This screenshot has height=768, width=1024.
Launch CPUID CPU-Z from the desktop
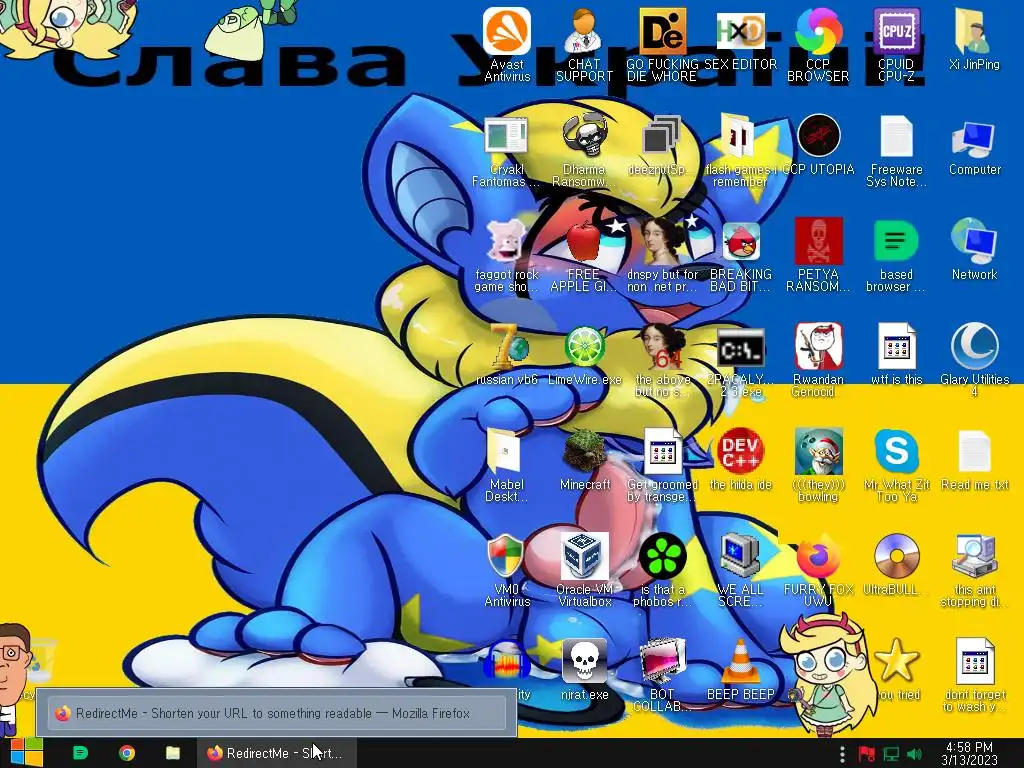[896, 31]
